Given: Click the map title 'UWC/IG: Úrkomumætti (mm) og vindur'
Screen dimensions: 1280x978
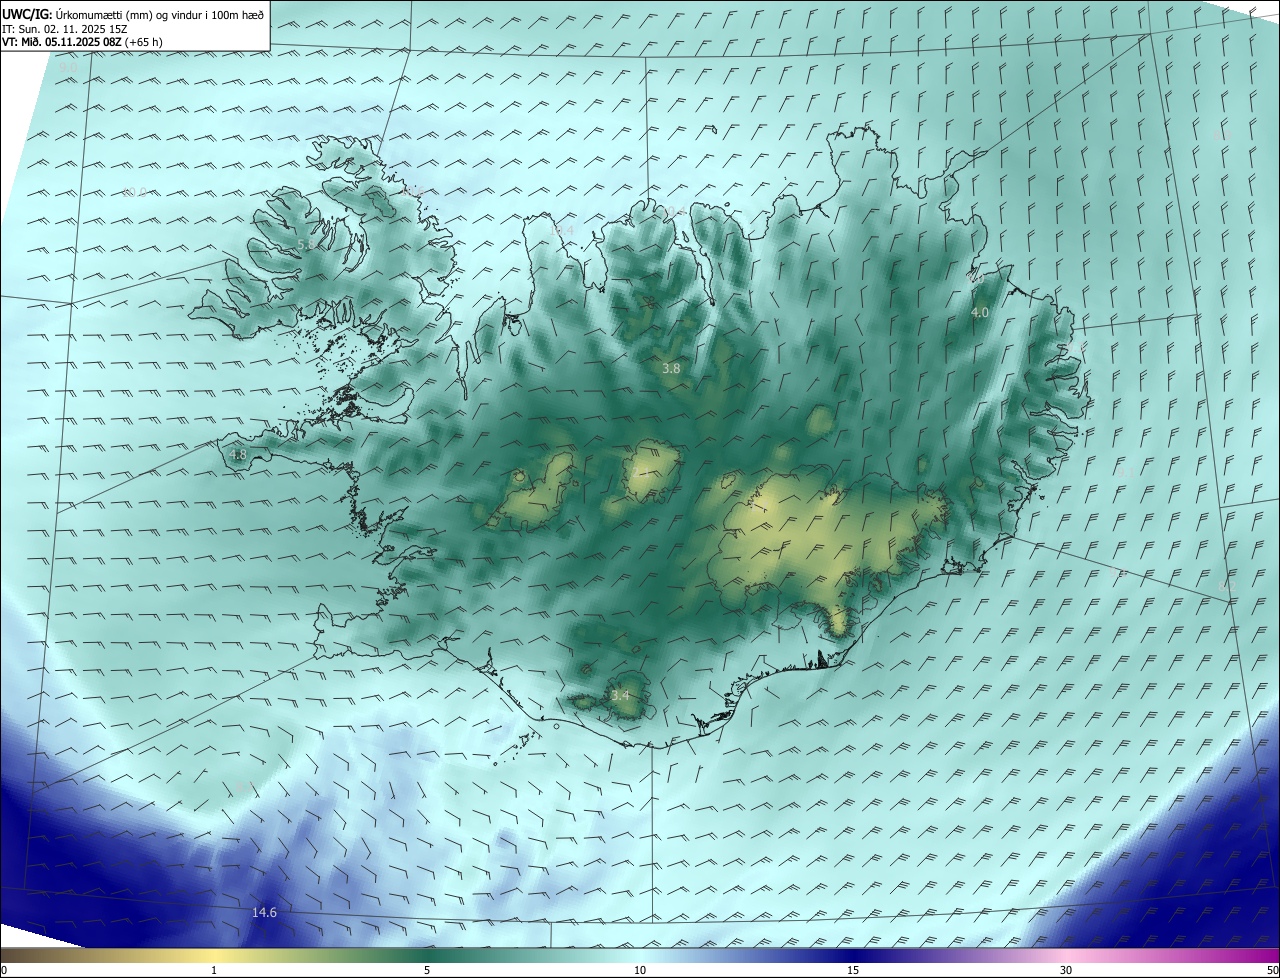Looking at the screenshot, I should [x=133, y=14].
